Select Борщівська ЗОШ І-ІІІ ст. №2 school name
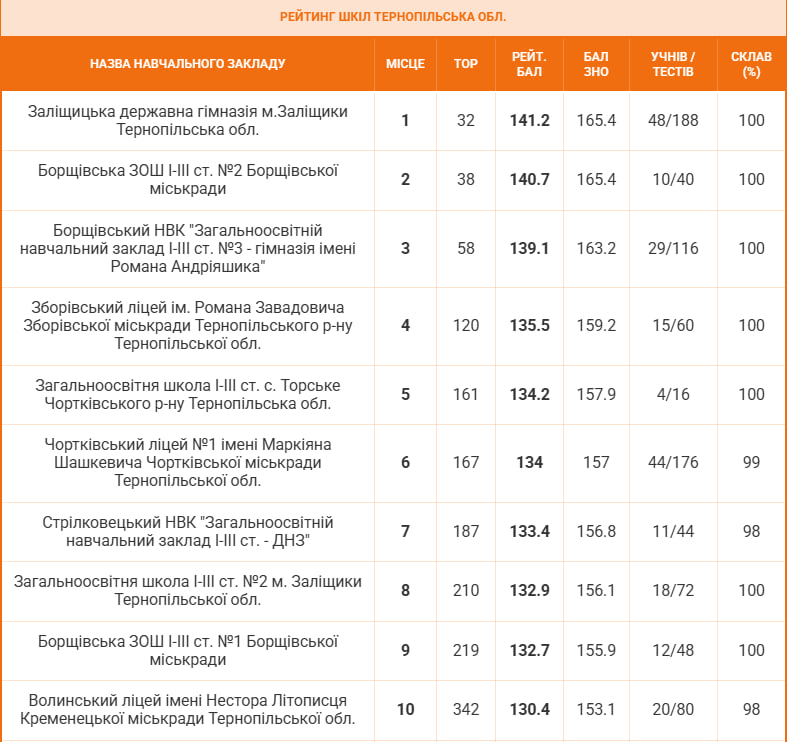The width and height of the screenshot is (788, 742). tap(187, 179)
